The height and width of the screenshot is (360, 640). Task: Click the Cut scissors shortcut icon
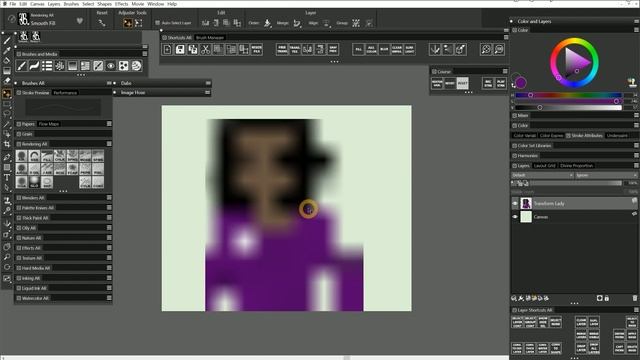[205, 49]
